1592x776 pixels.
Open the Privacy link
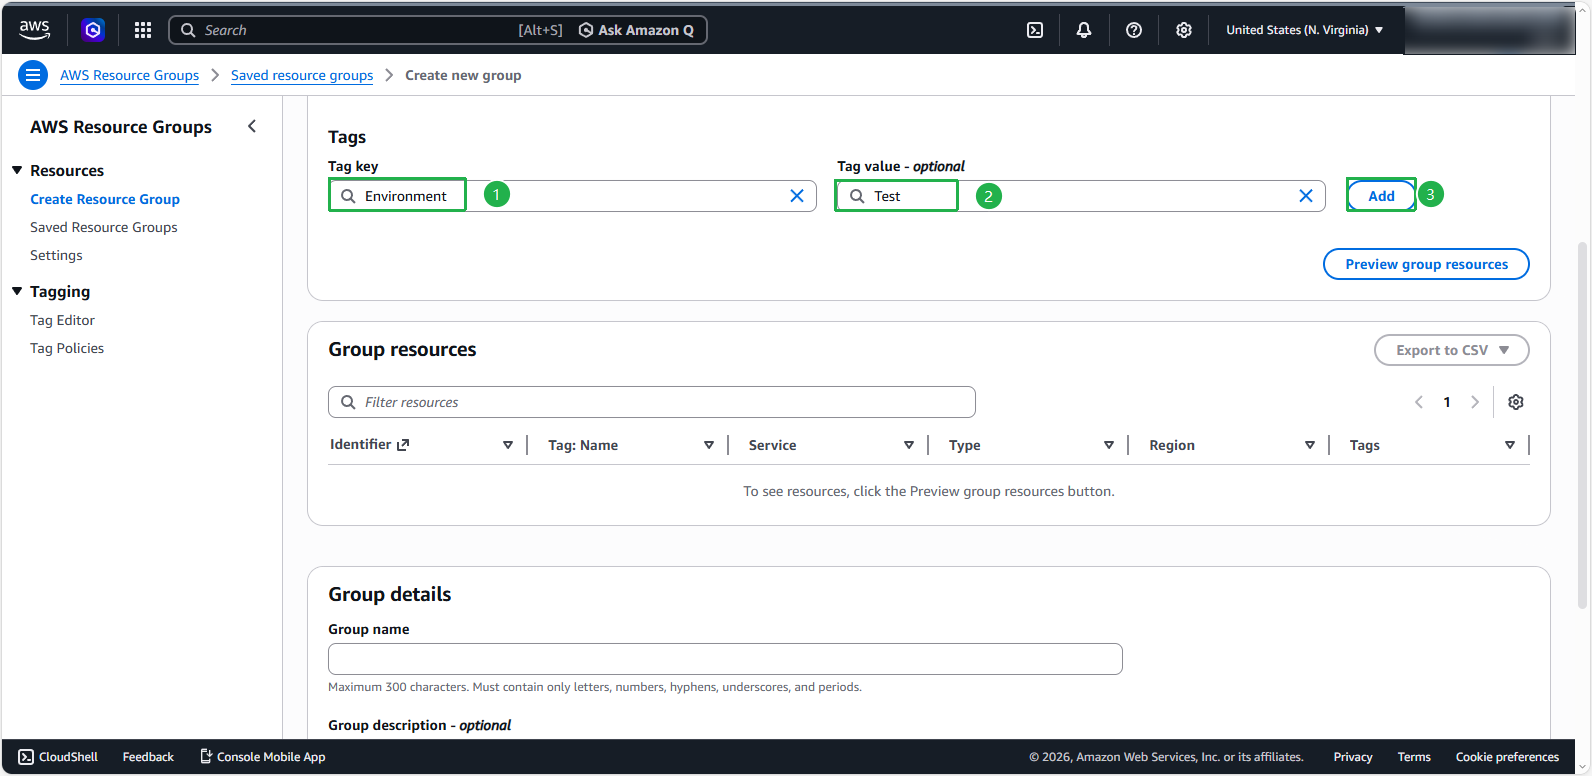[x=1353, y=757]
